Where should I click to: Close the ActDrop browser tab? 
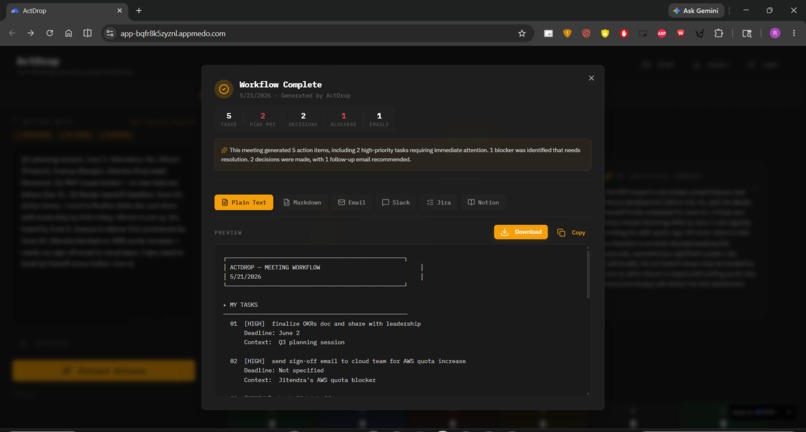(x=120, y=10)
